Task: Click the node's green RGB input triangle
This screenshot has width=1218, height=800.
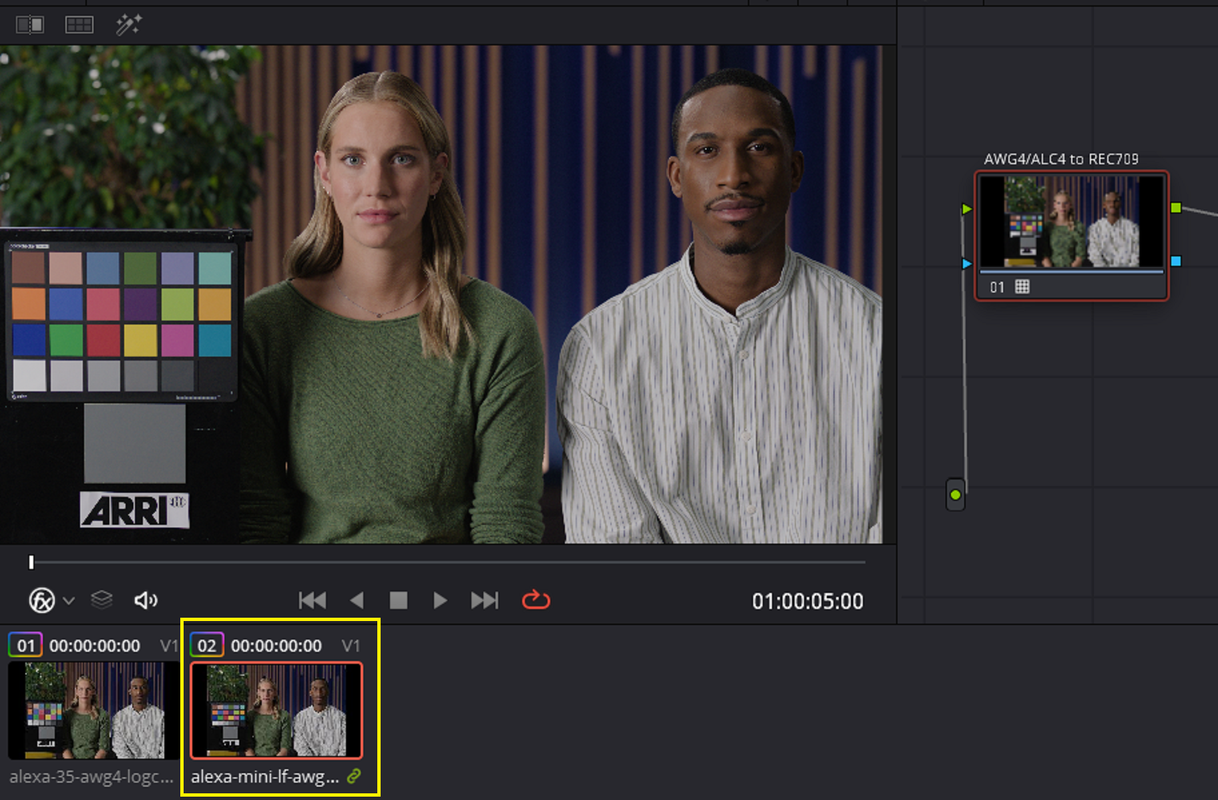Action: (967, 208)
